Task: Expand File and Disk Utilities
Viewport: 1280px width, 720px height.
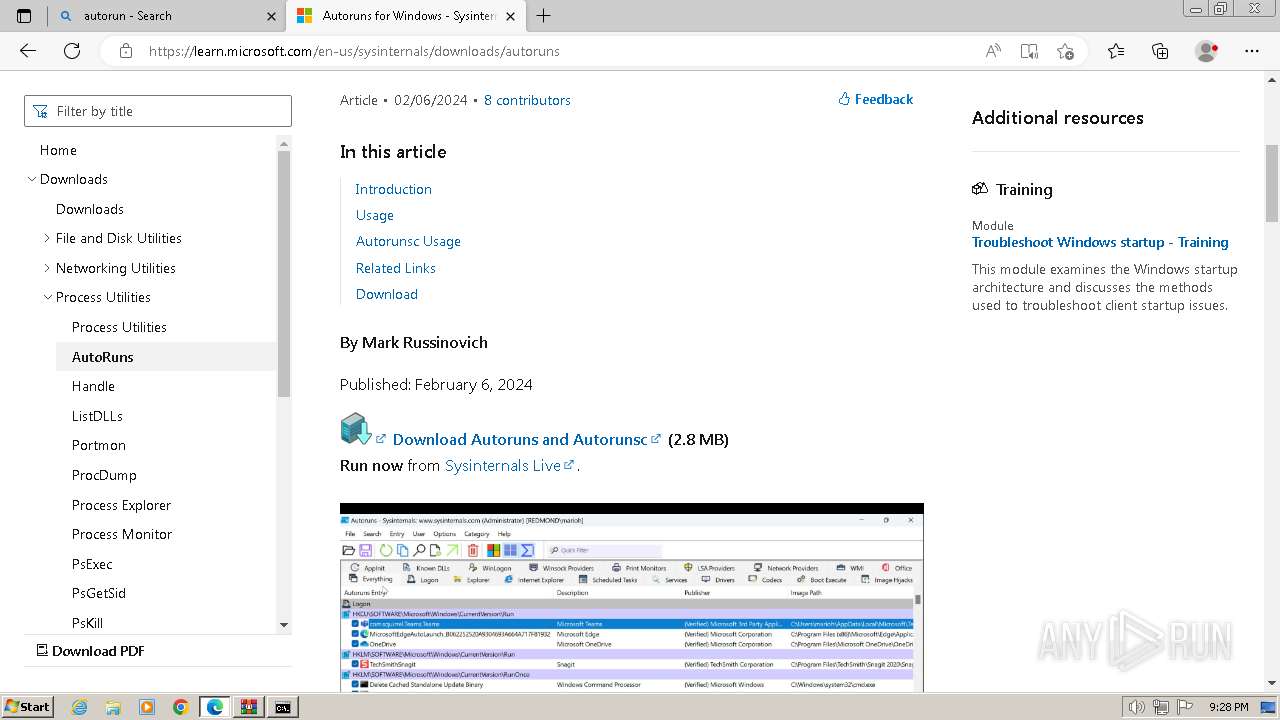Action: [x=47, y=238]
